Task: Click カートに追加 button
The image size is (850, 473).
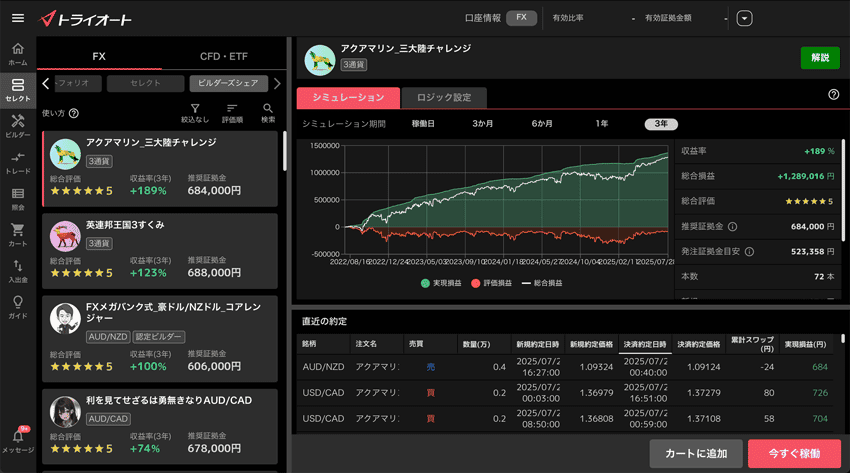Action: point(696,453)
